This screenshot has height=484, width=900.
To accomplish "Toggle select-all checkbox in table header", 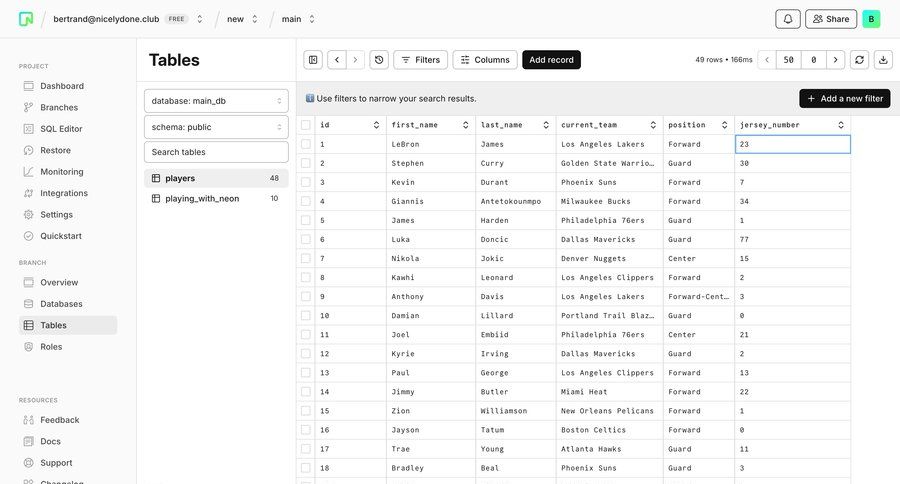I will (306, 125).
